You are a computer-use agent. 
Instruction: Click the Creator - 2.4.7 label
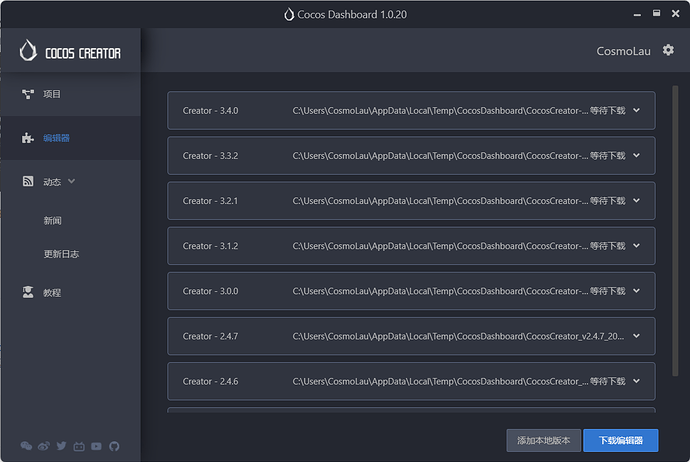point(210,336)
